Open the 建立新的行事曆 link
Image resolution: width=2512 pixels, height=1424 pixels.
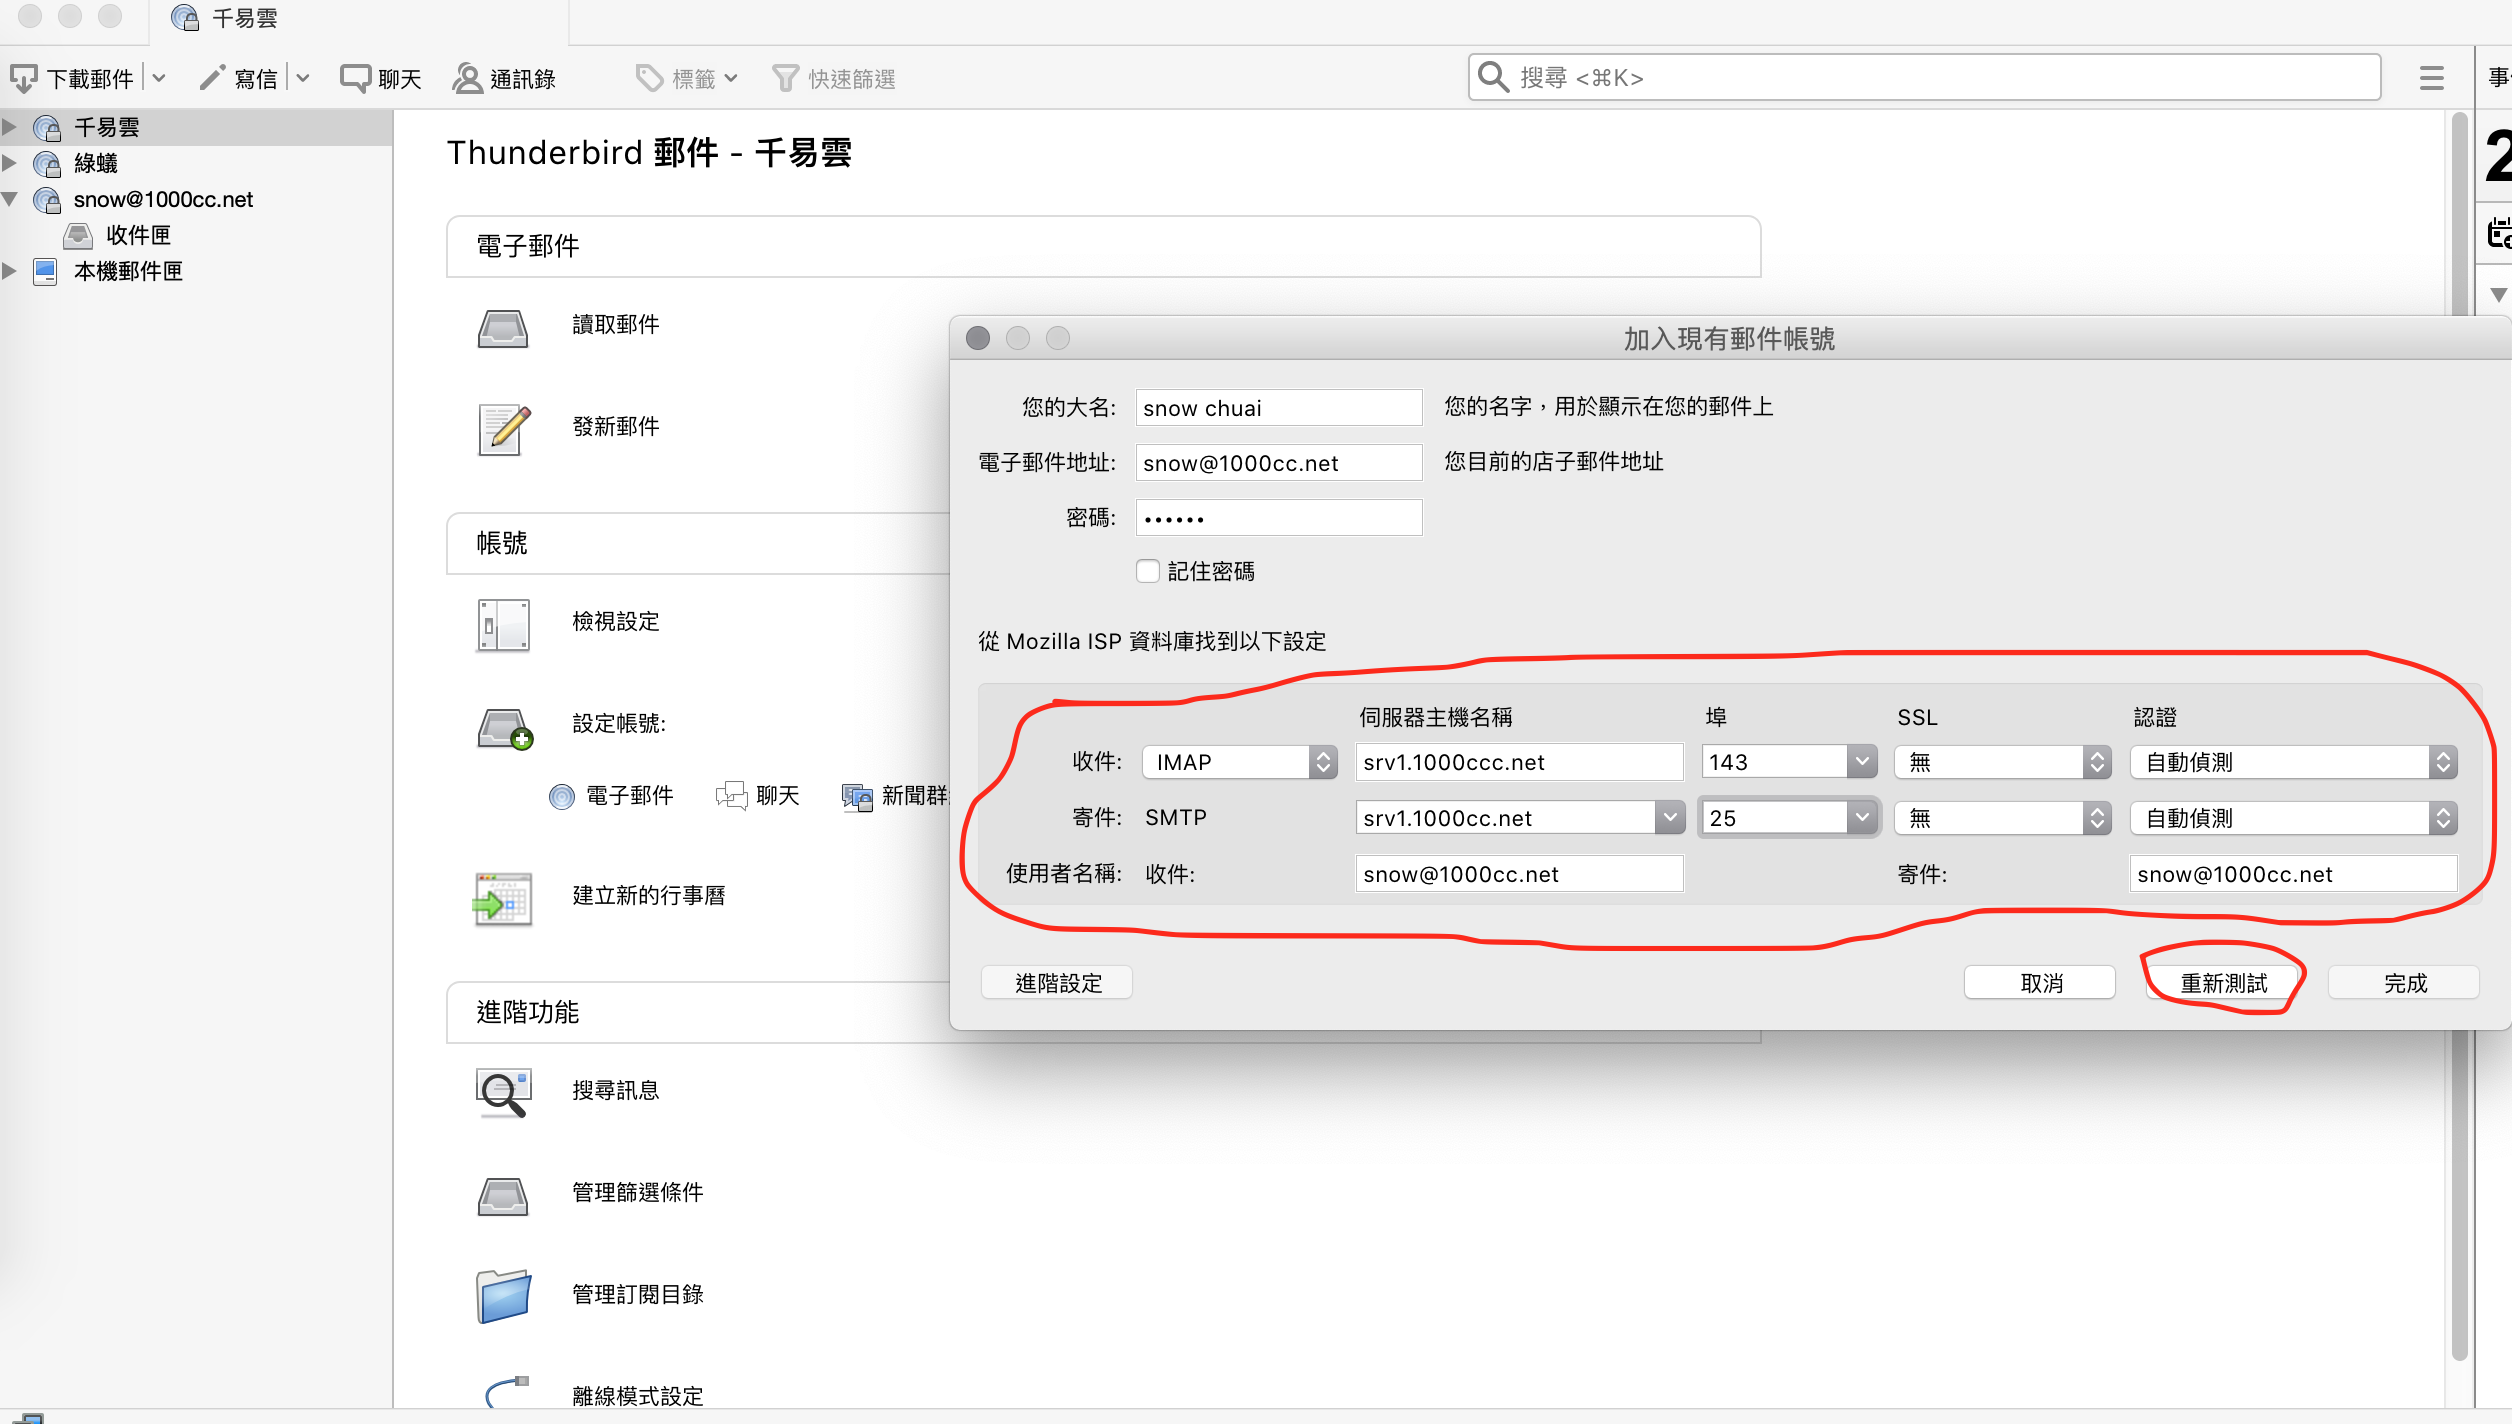click(x=649, y=895)
